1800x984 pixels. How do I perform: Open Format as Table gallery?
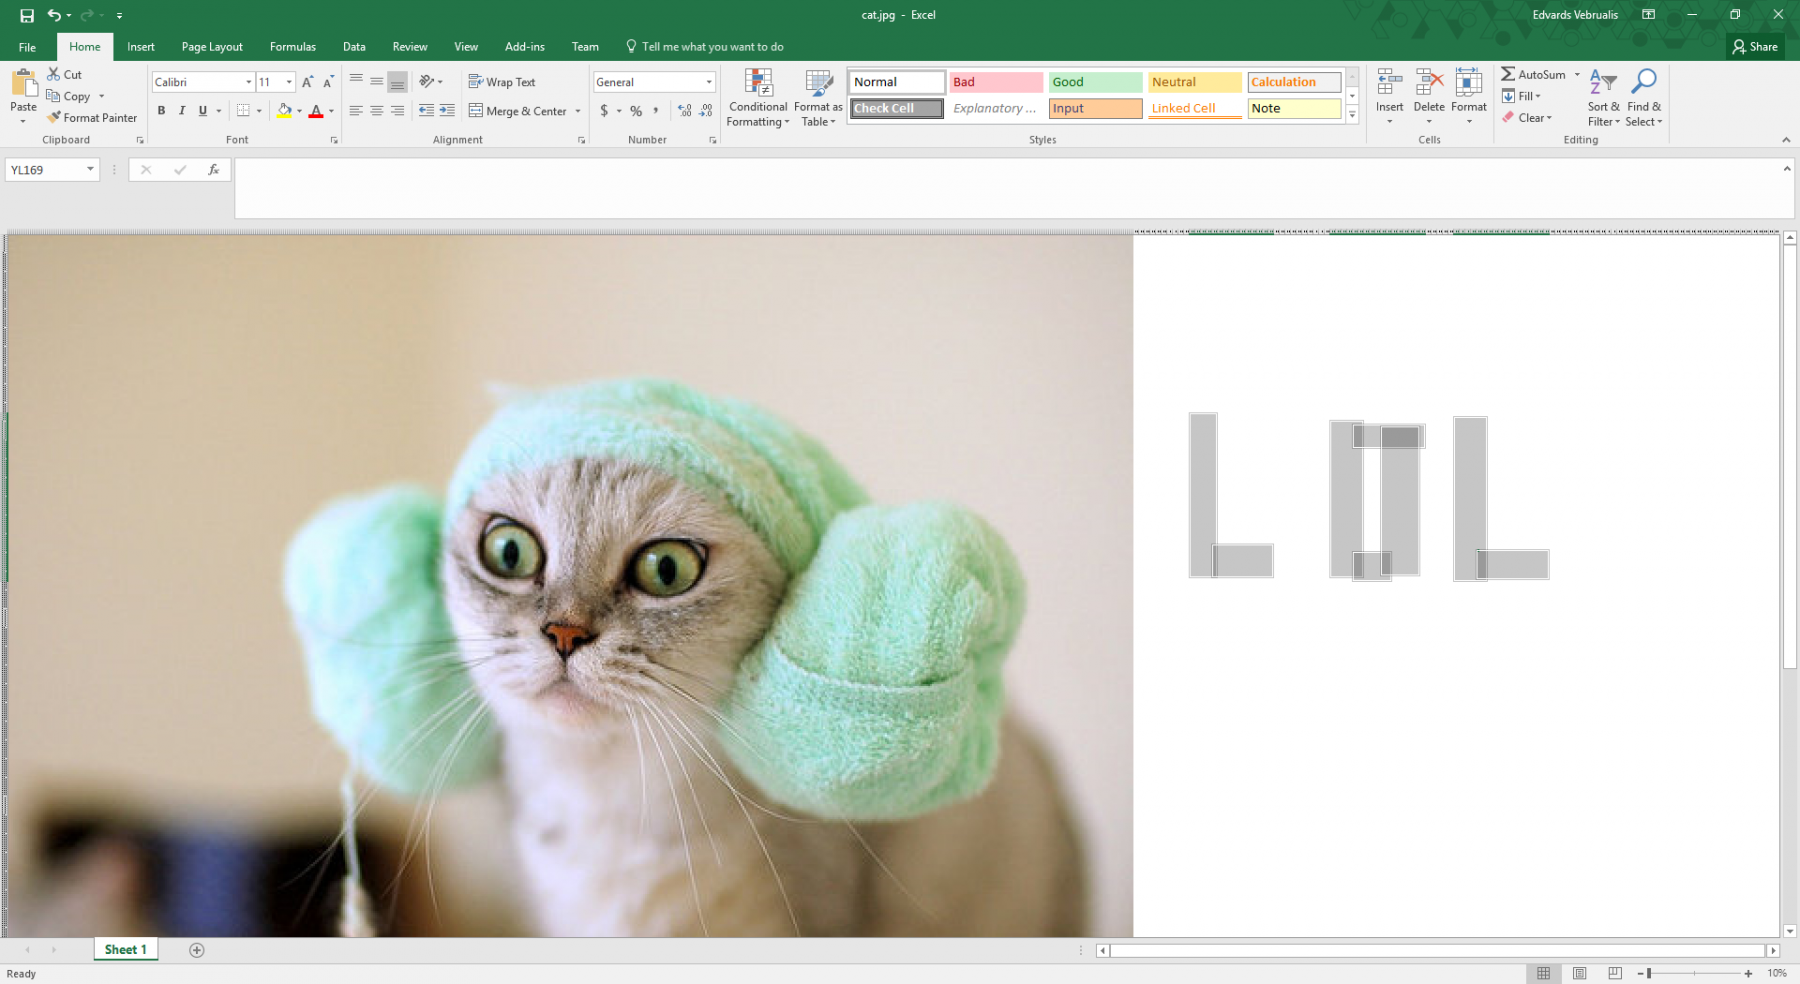(818, 98)
